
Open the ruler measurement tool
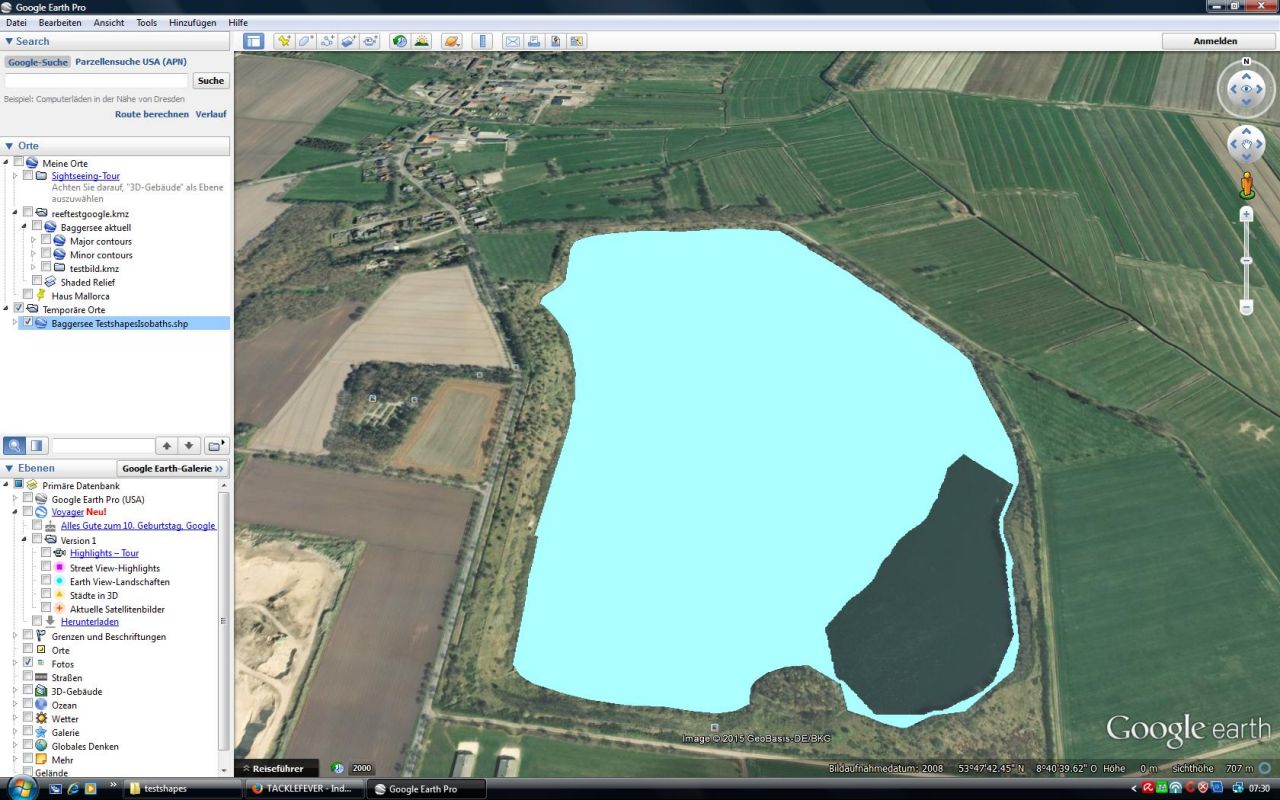pos(482,41)
